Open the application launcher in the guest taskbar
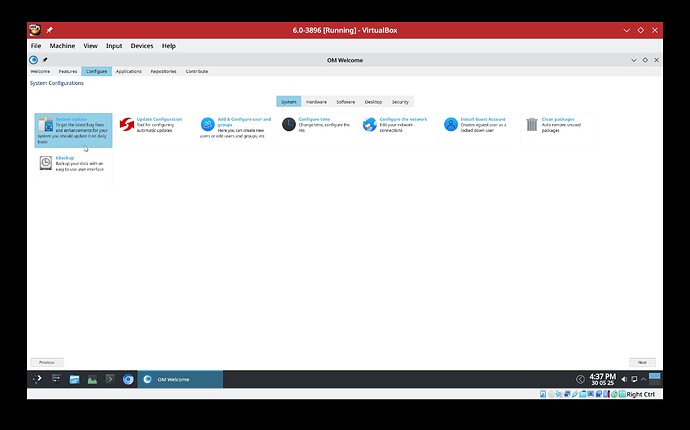Image resolution: width=690 pixels, height=430 pixels. pos(37,379)
